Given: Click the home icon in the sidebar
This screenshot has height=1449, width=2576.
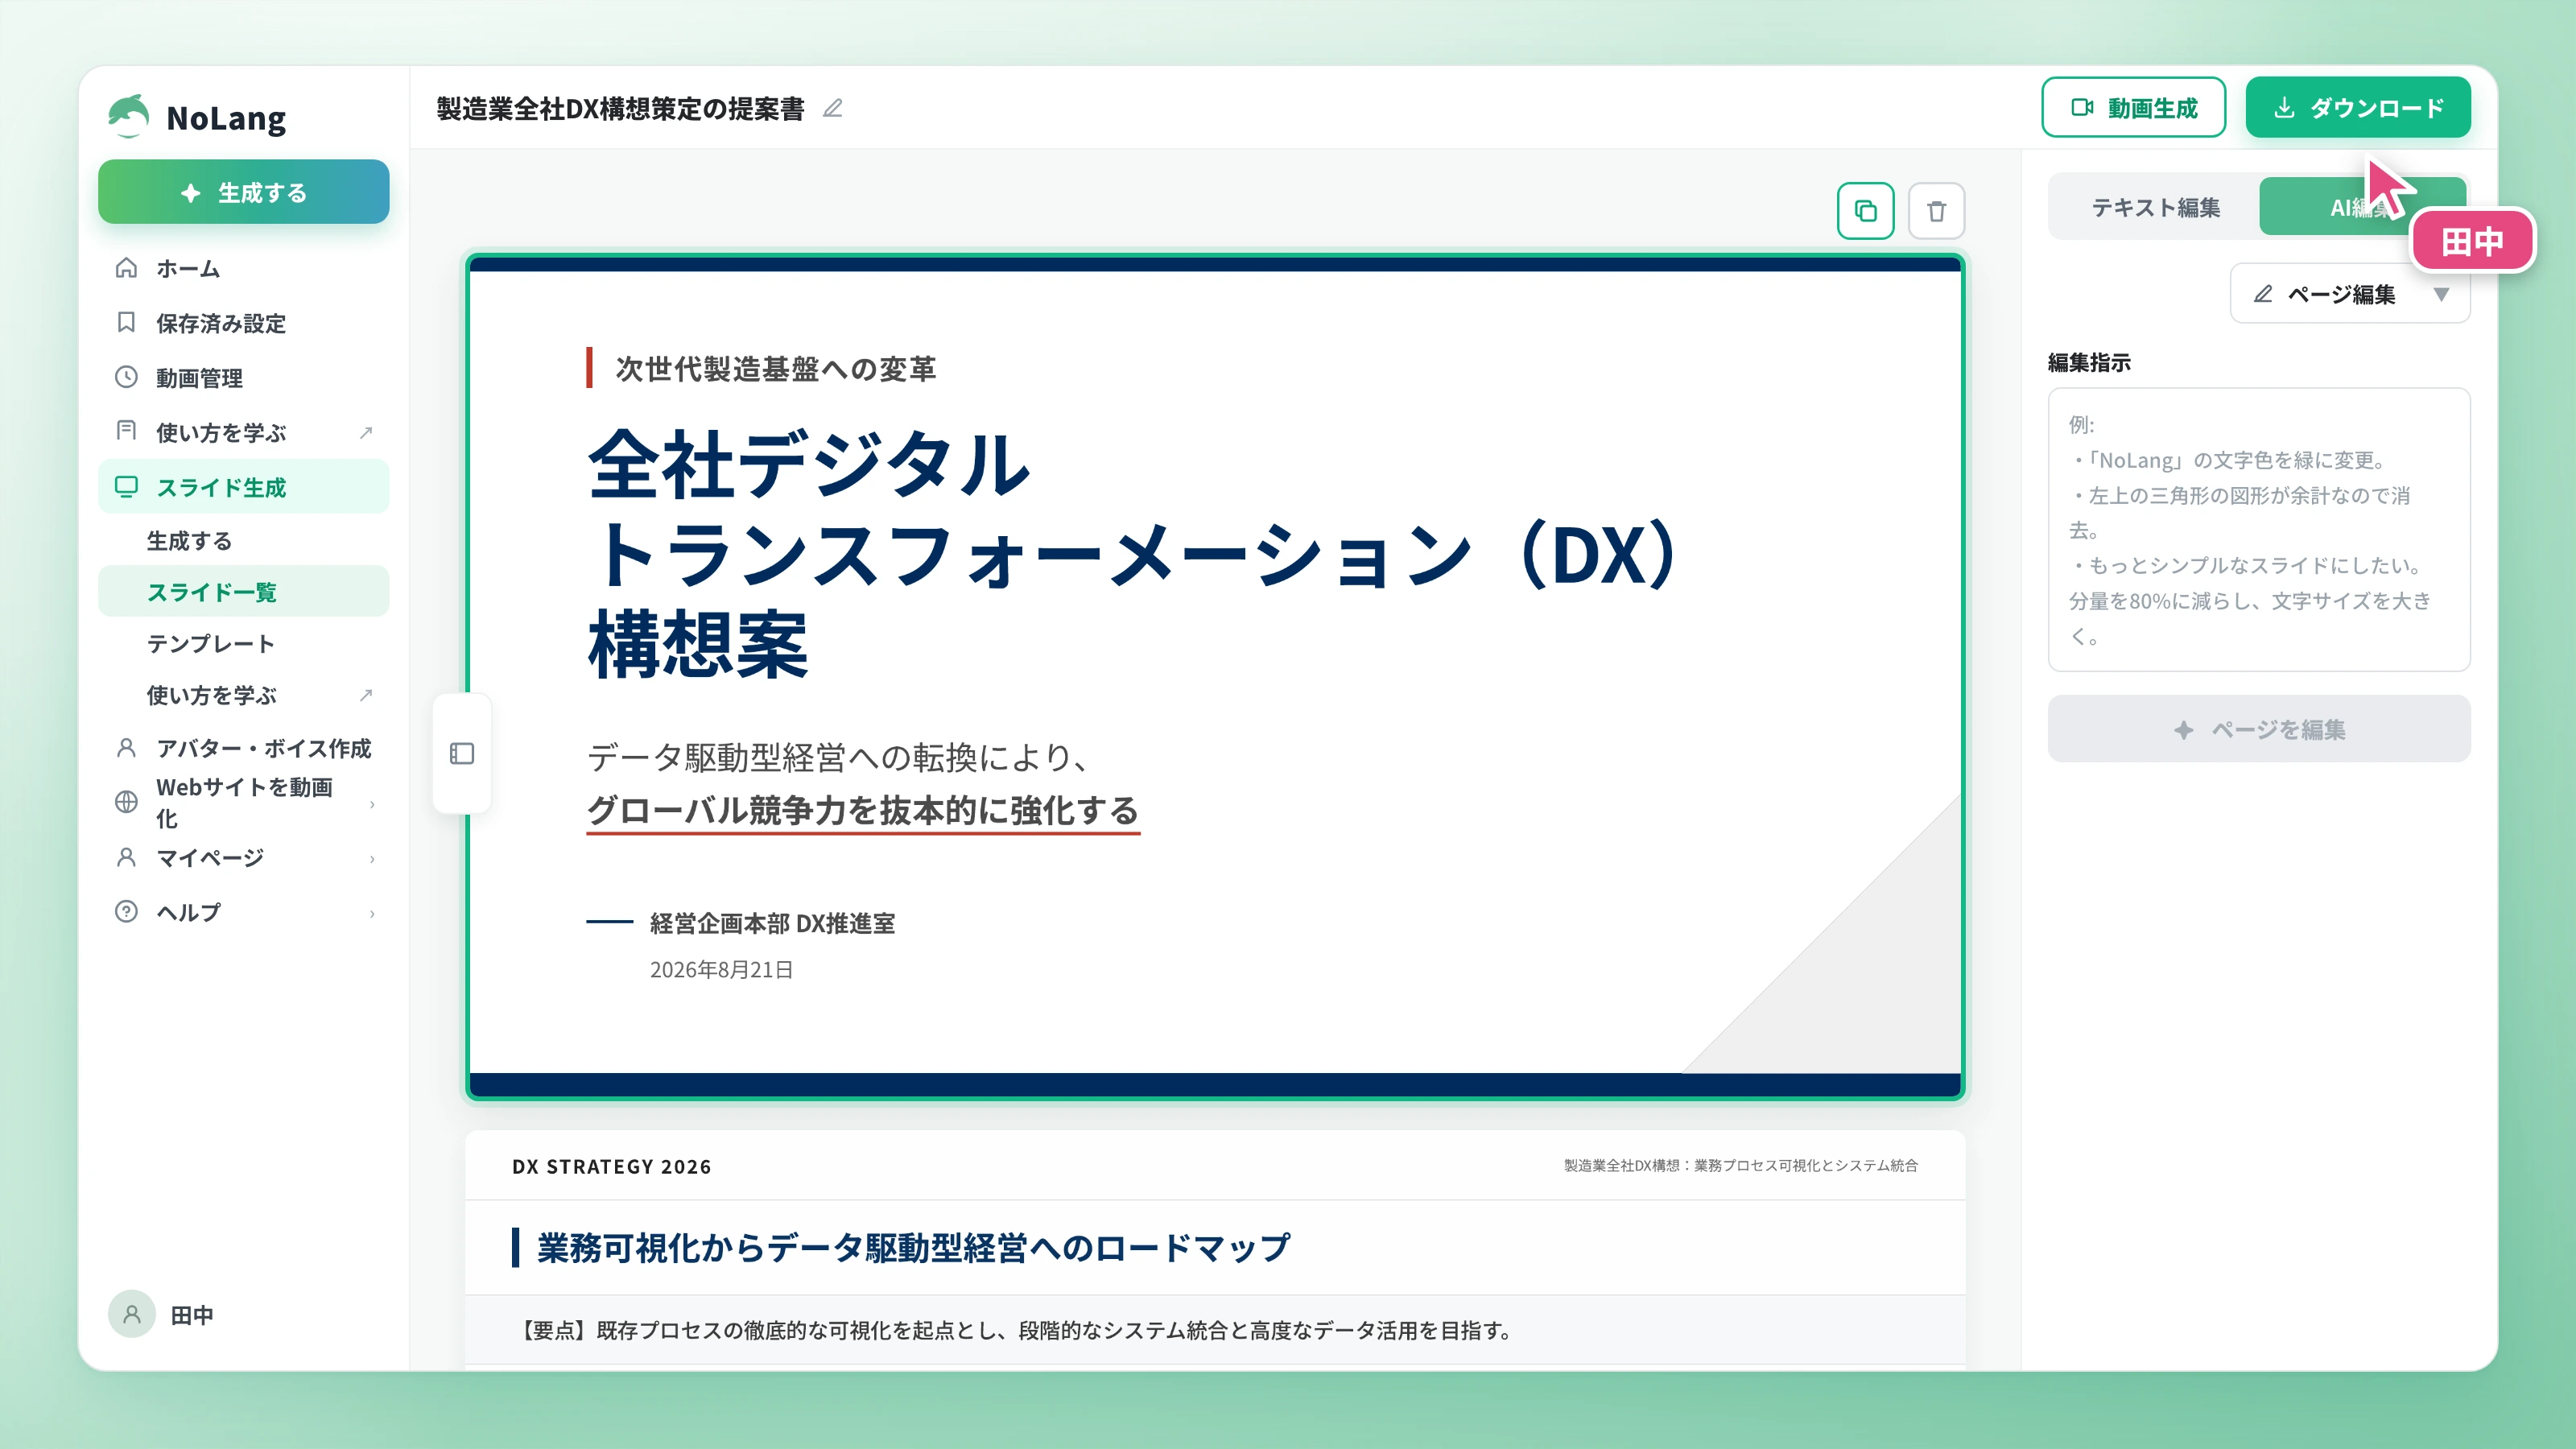Looking at the screenshot, I should 126,267.
